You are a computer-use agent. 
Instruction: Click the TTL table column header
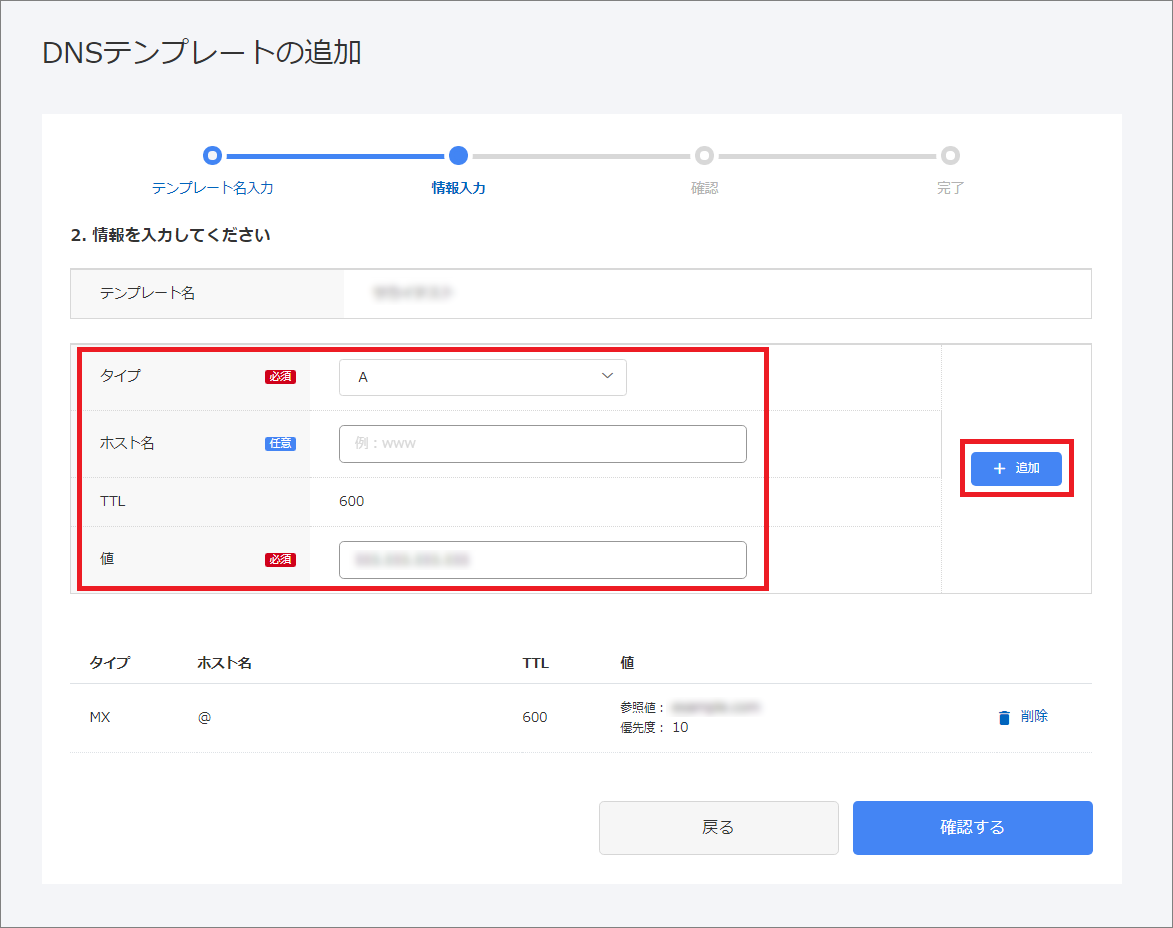(x=536, y=662)
